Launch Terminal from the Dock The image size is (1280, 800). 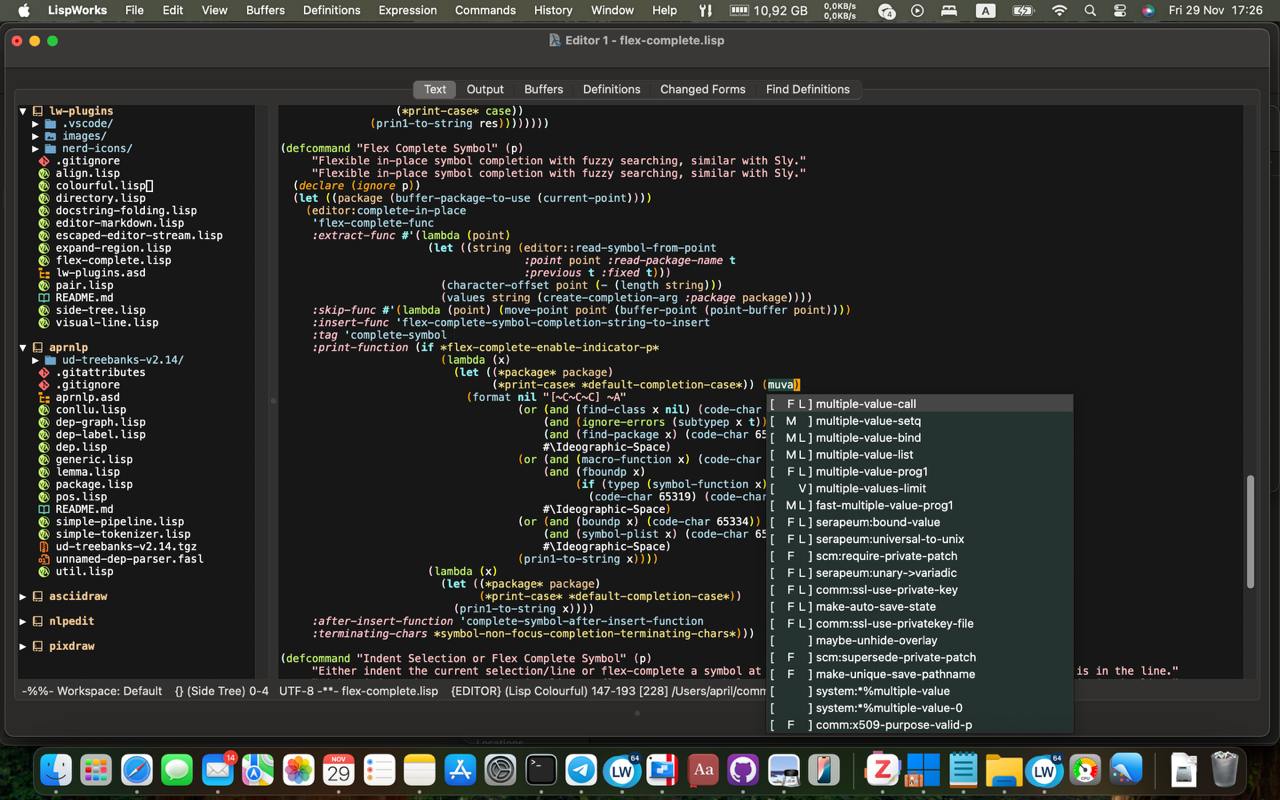[541, 770]
